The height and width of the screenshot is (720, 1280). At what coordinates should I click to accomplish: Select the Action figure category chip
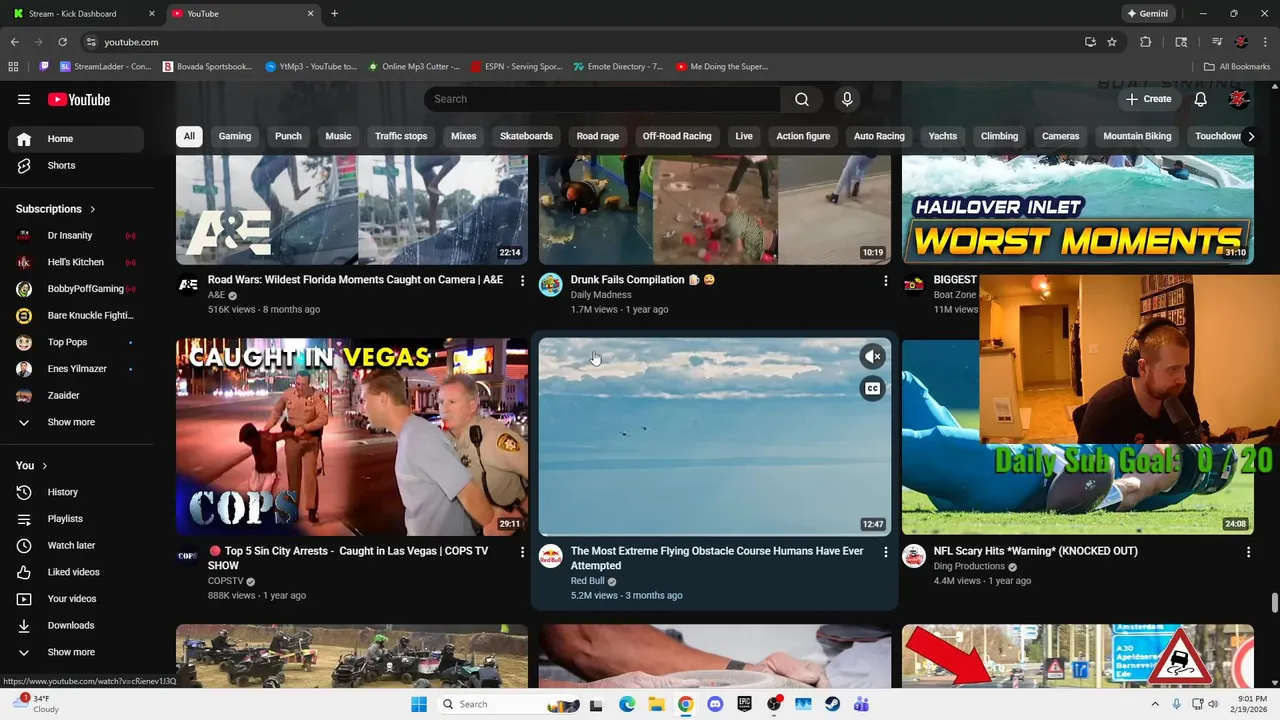pyautogui.click(x=803, y=136)
